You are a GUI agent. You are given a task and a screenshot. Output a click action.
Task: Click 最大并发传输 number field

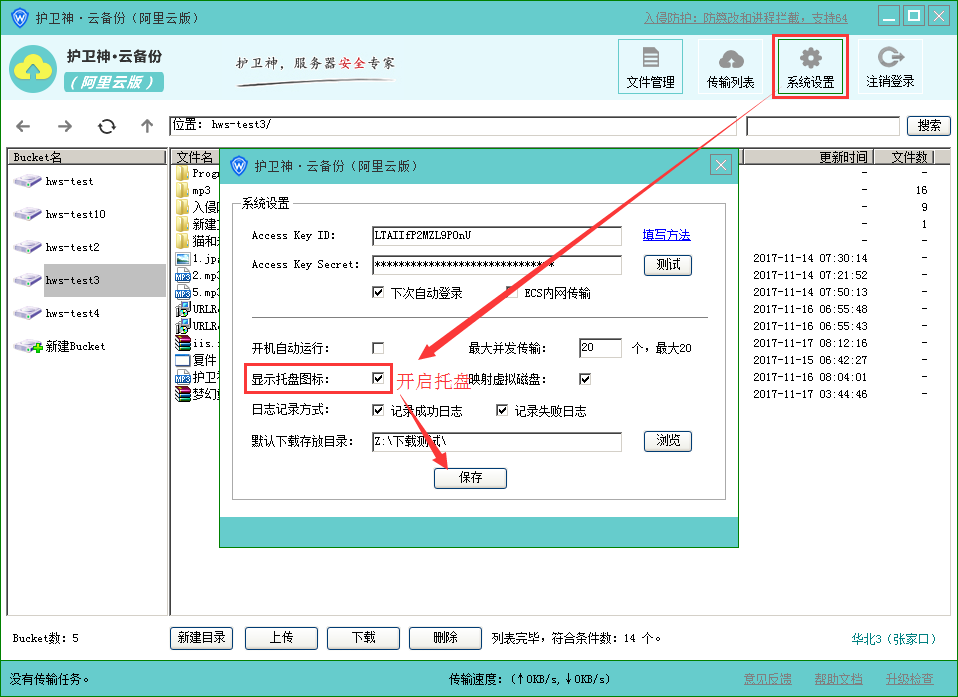pyautogui.click(x=600, y=348)
